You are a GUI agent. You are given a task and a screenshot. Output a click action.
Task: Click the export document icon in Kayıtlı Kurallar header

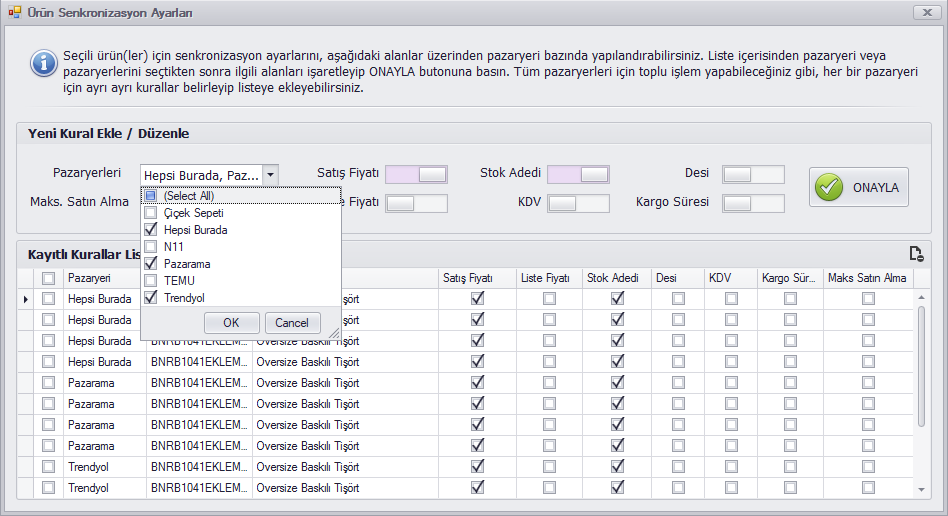point(916,254)
